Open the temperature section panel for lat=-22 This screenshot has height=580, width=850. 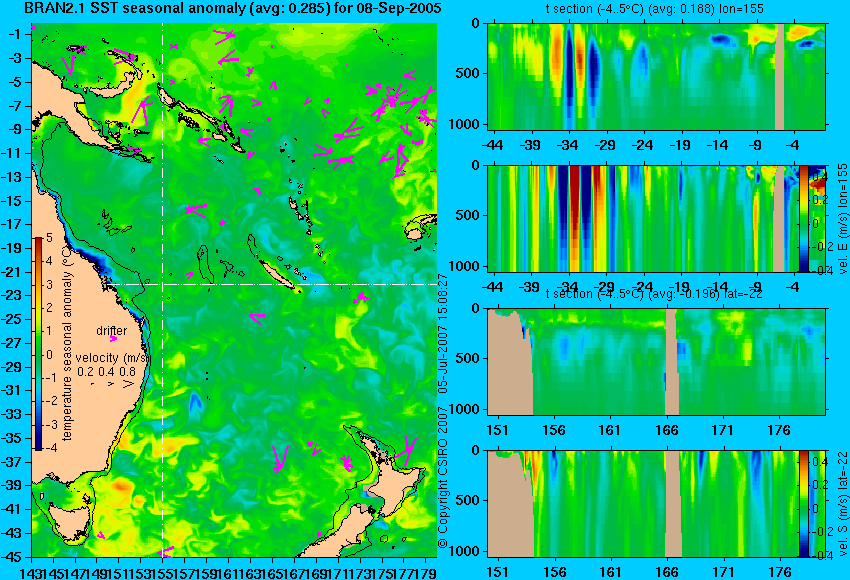click(x=657, y=362)
